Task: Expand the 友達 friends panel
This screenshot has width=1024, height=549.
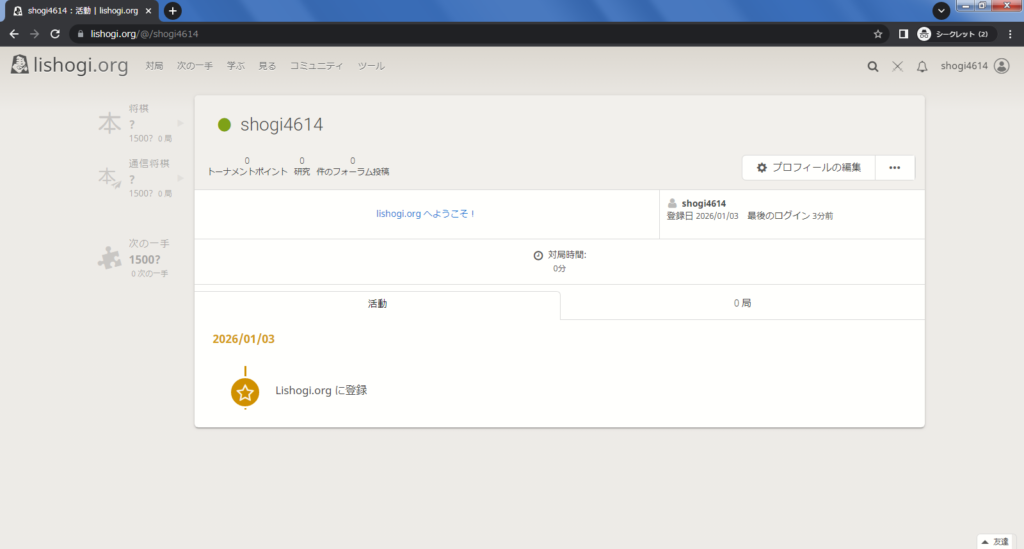Action: (x=995, y=542)
